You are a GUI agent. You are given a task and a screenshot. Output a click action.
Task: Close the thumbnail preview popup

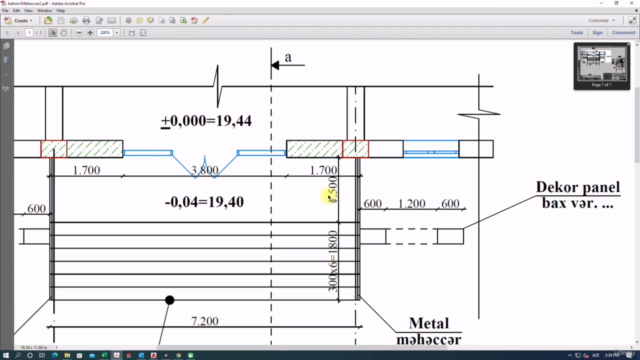[628, 44]
